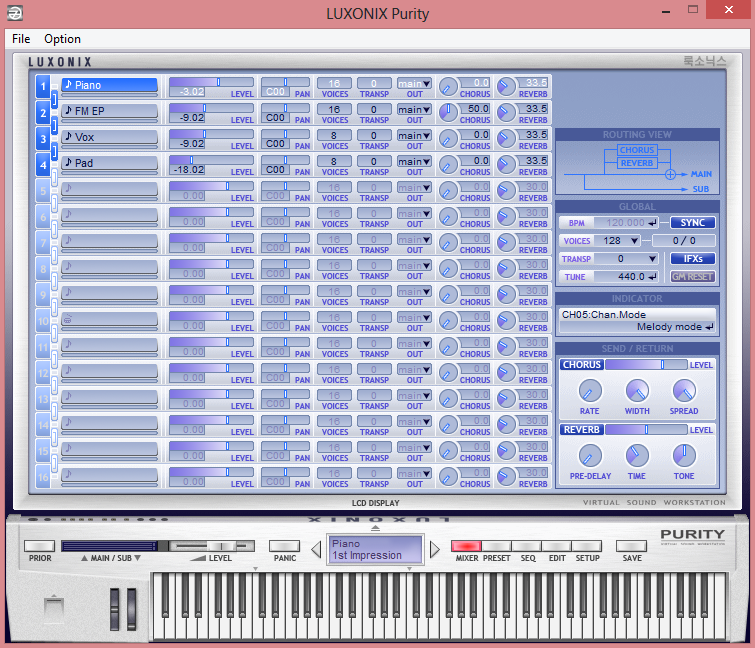This screenshot has width=755, height=648.
Task: Click the FM EP channel TRANSP field
Action: (x=374, y=109)
